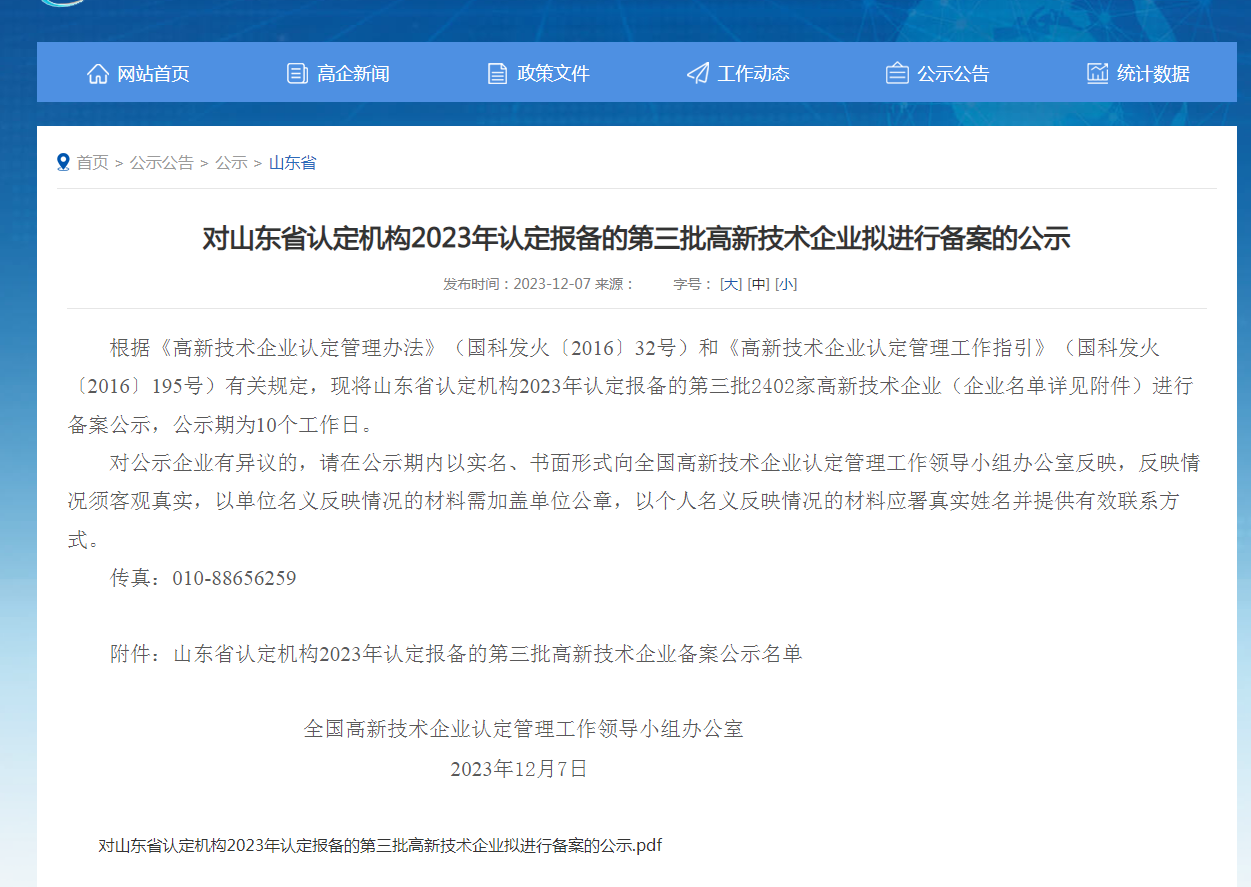
Task: Switch to the 公示公告 section
Action: (951, 72)
